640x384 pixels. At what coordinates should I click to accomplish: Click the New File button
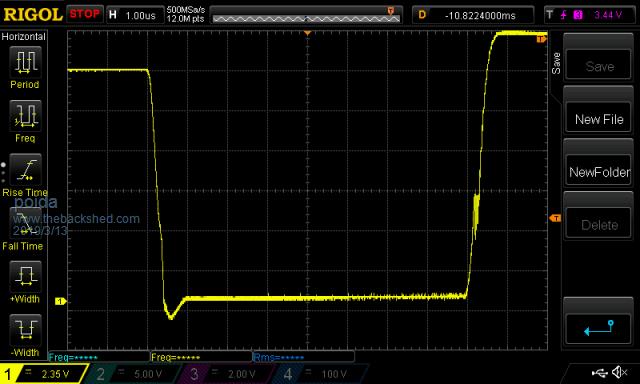tap(598, 119)
